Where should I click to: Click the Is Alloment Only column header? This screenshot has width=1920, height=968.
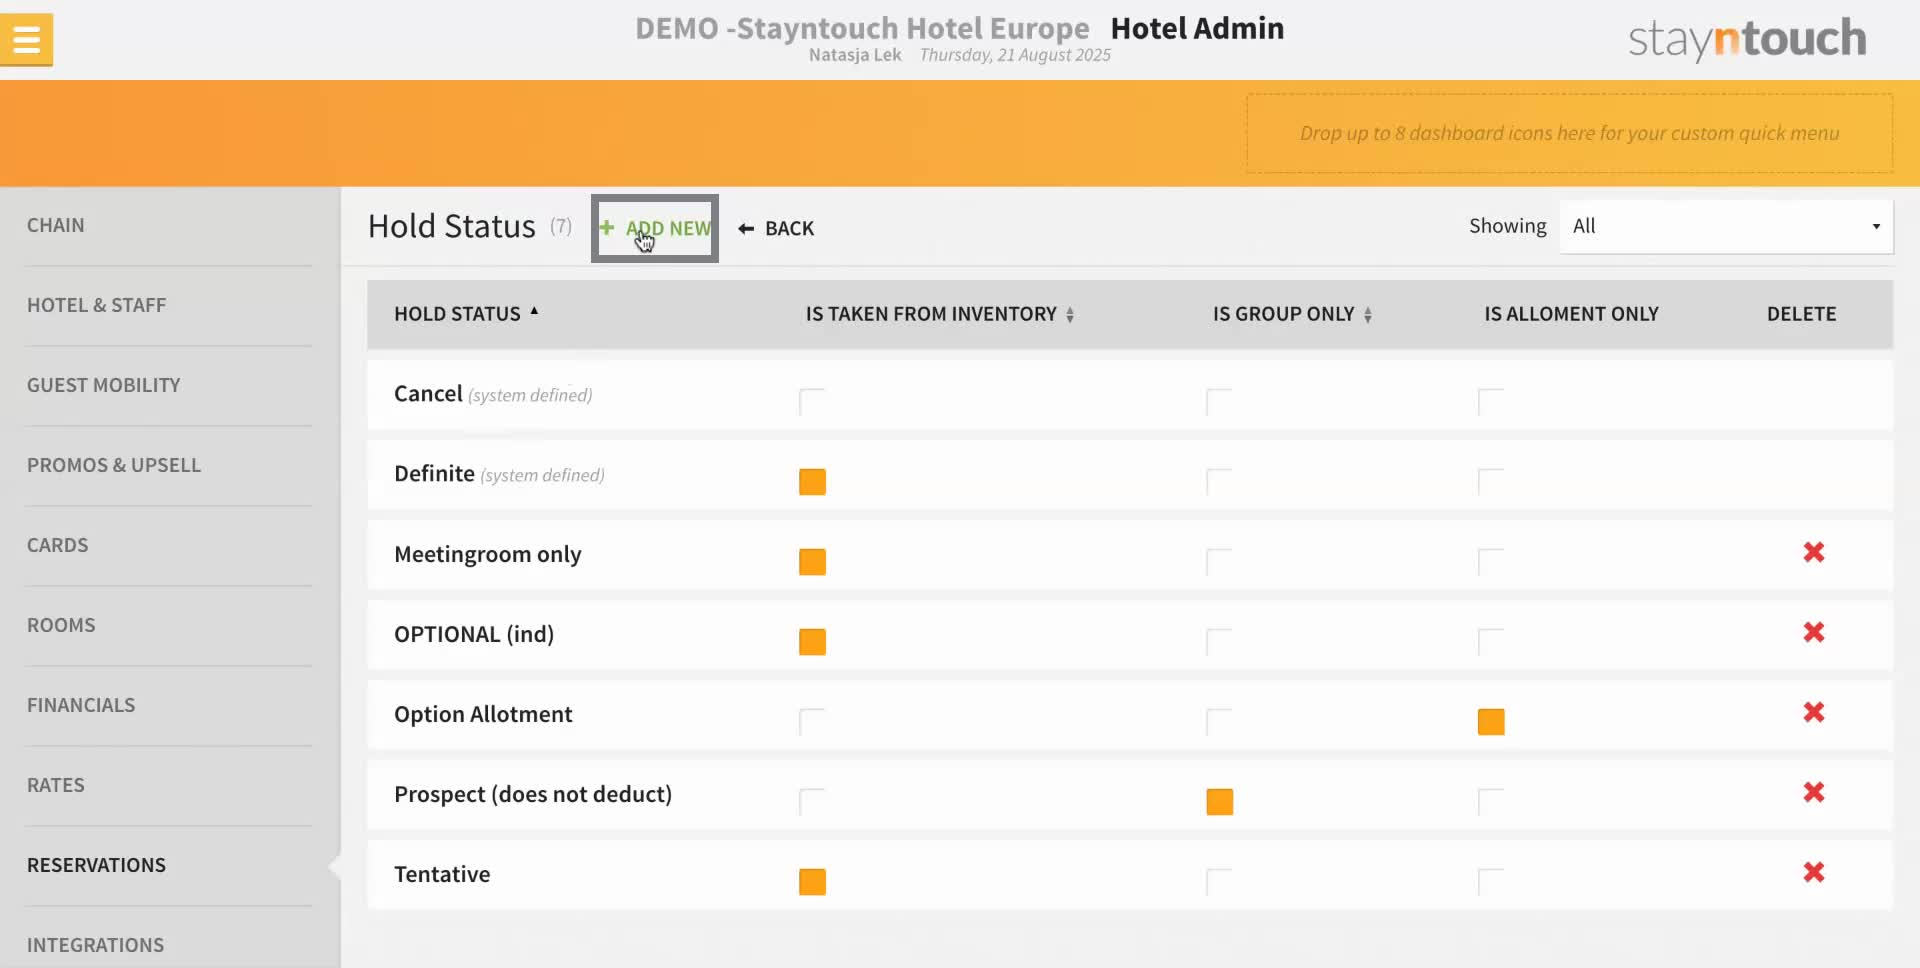pyautogui.click(x=1571, y=314)
